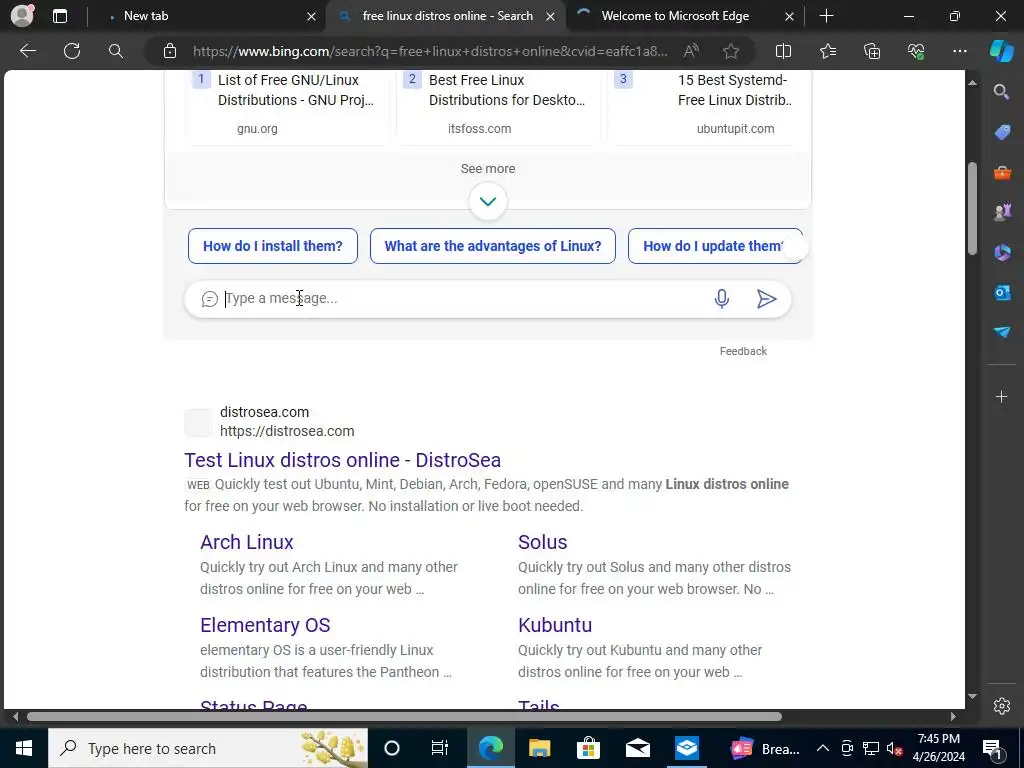Click the search icon beside the address bar

coord(116,51)
